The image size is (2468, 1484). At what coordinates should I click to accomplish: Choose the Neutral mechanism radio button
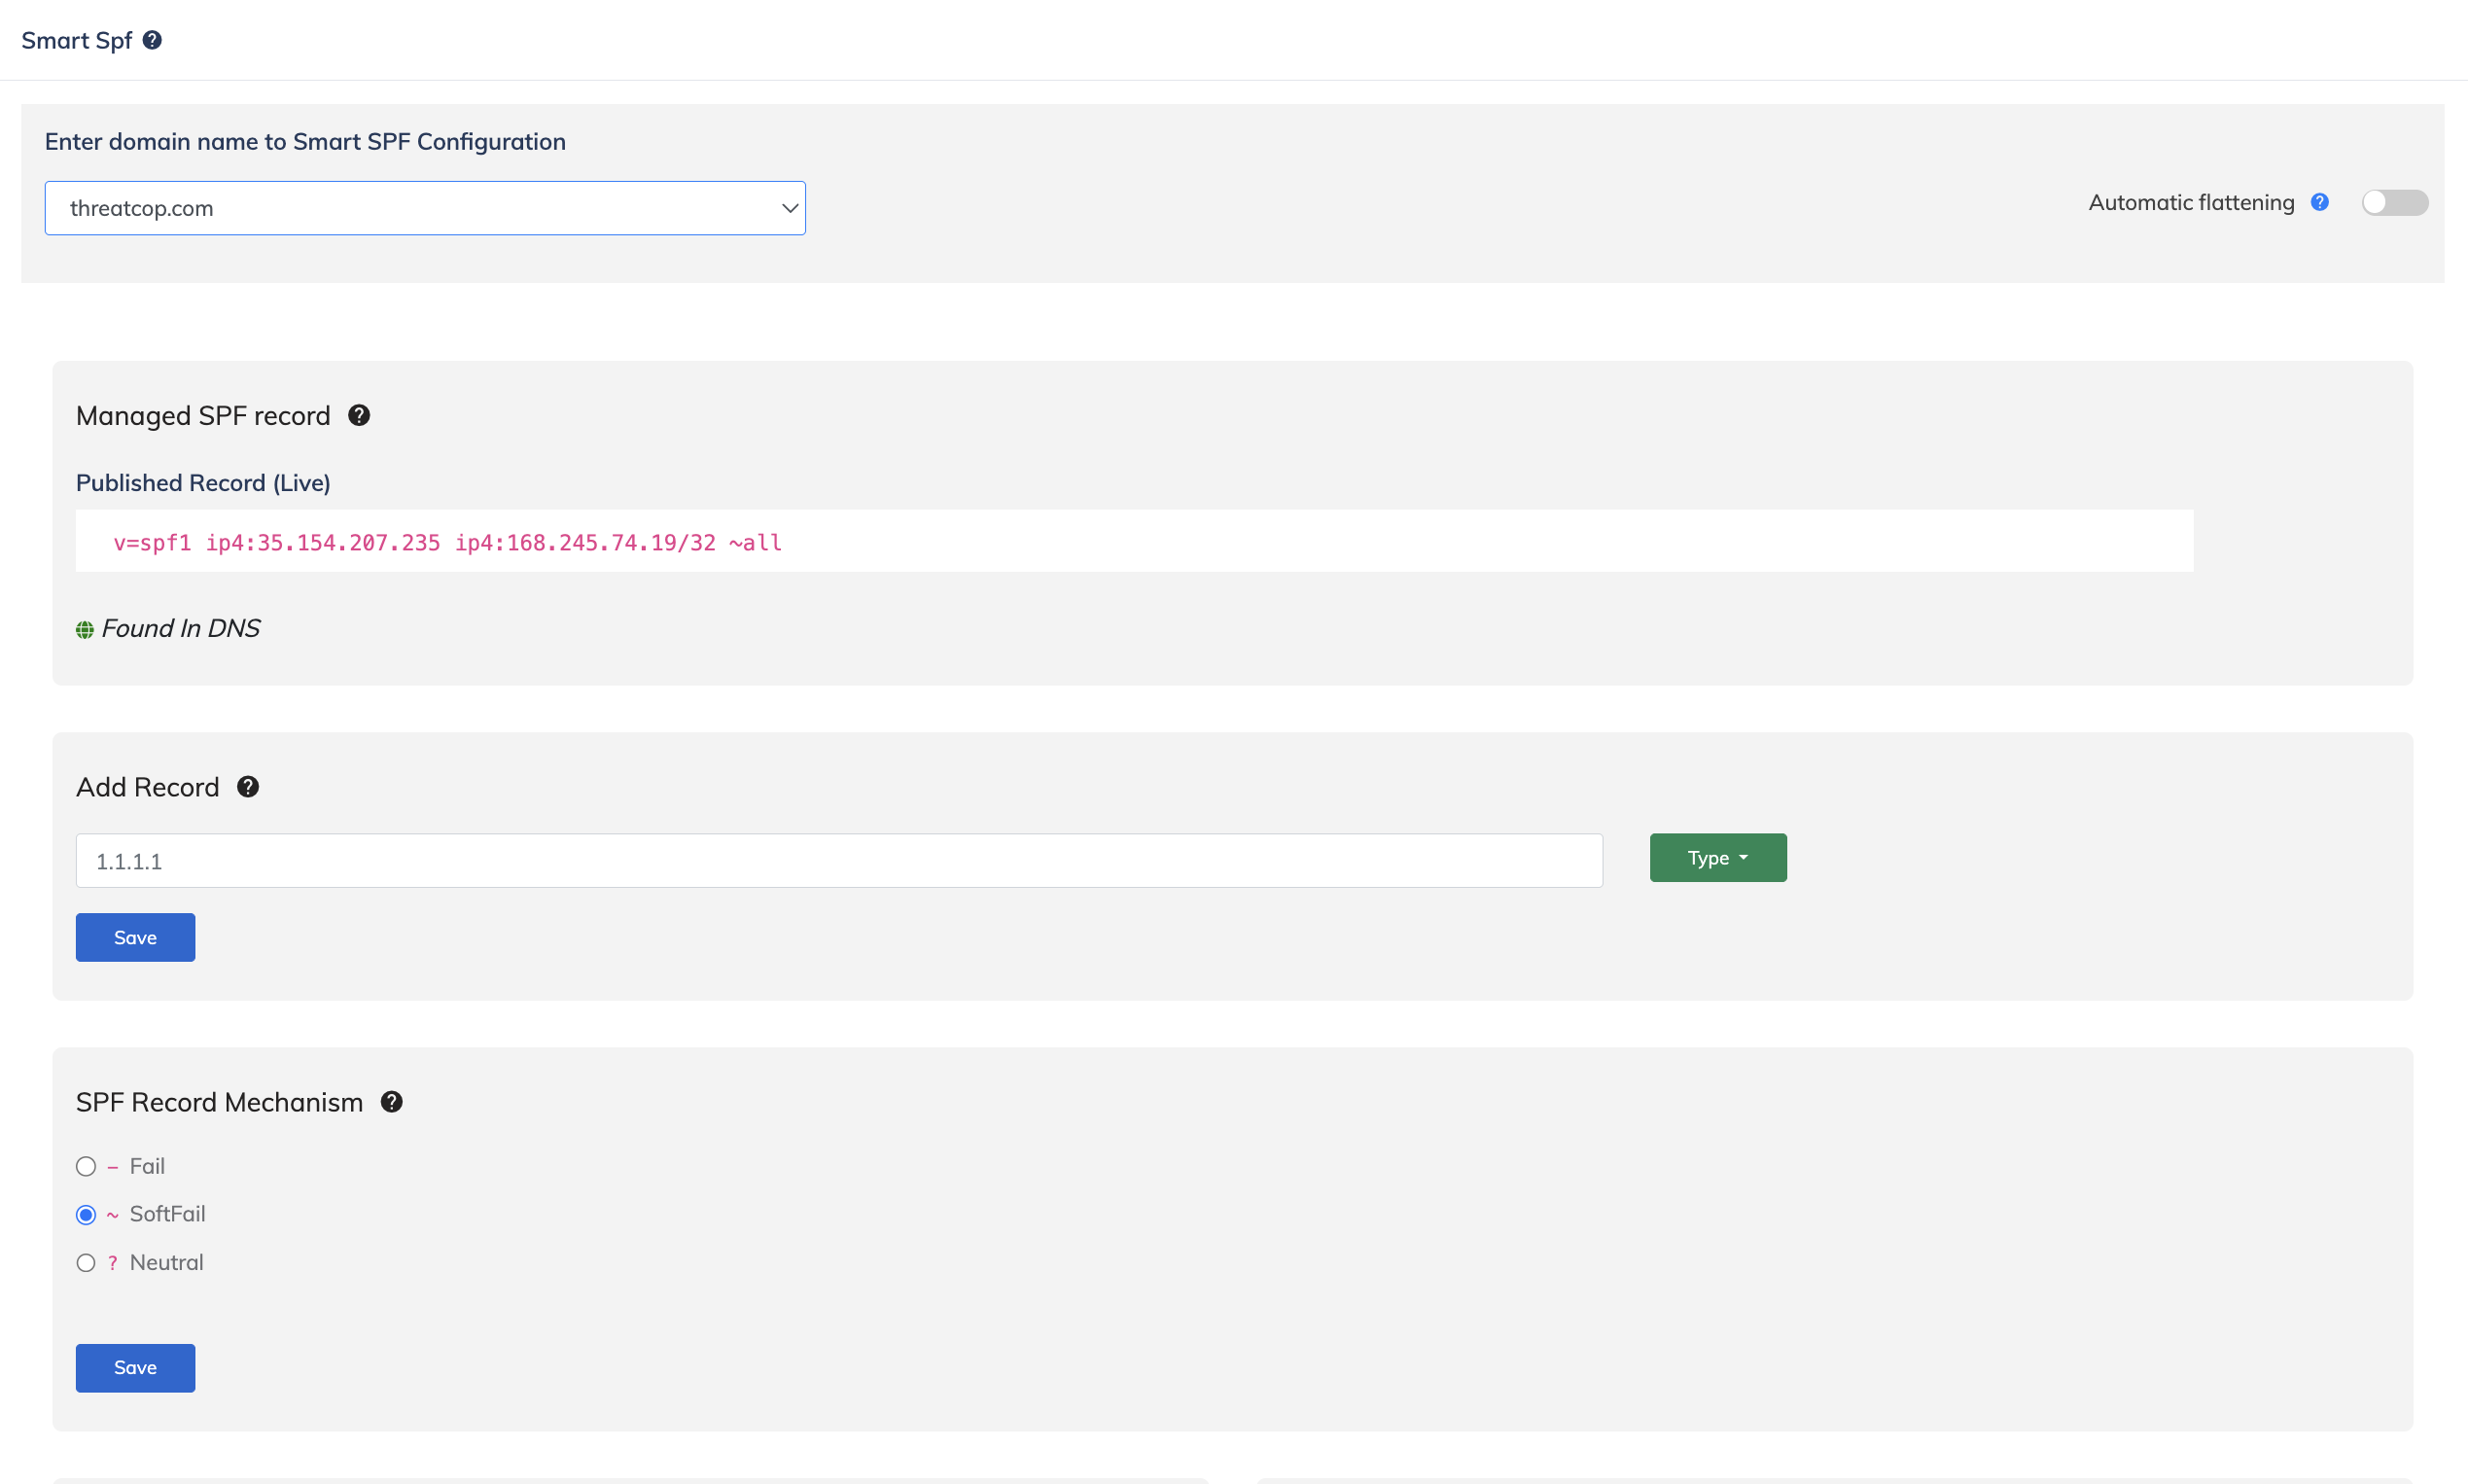86,1263
